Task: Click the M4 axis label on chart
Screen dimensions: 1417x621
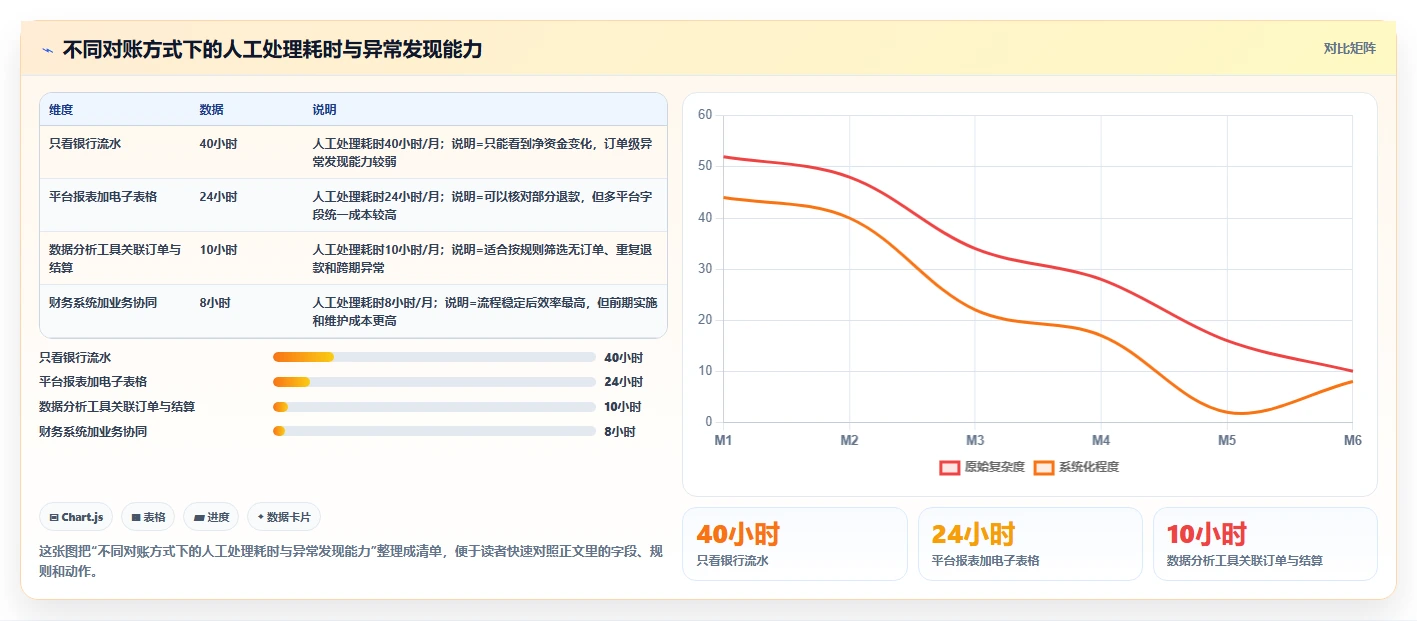Action: pyautogui.click(x=1101, y=440)
